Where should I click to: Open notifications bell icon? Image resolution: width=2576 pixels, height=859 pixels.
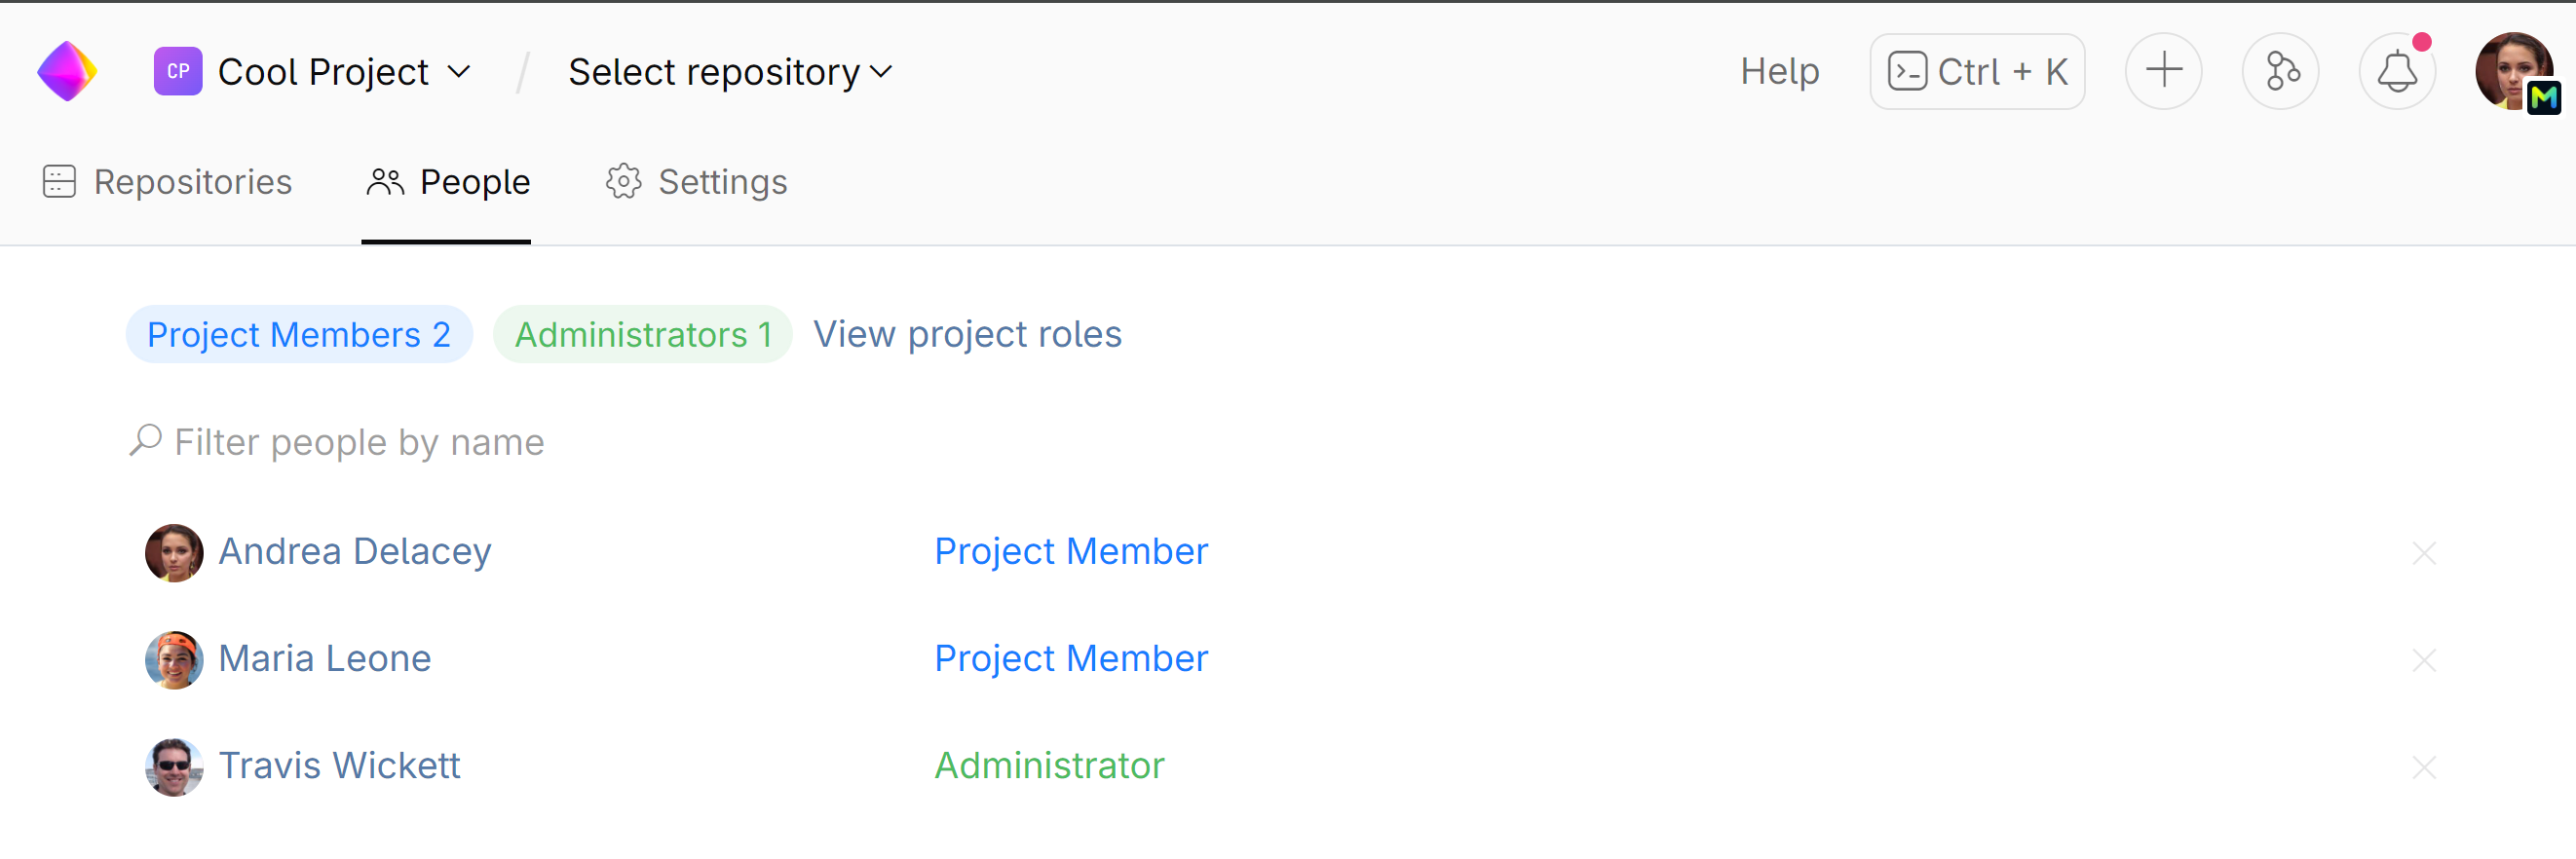coord(2396,71)
